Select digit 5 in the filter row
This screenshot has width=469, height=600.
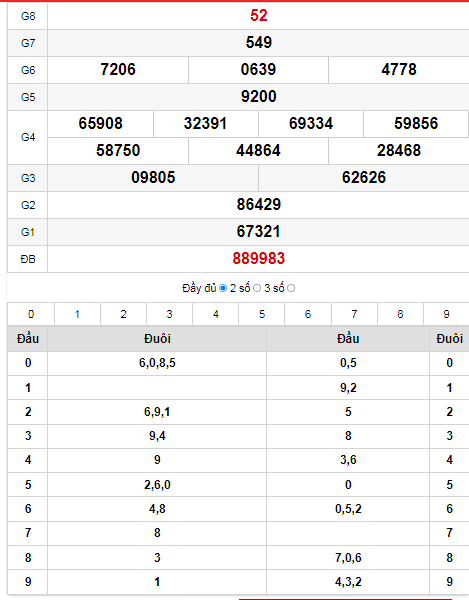tap(262, 314)
